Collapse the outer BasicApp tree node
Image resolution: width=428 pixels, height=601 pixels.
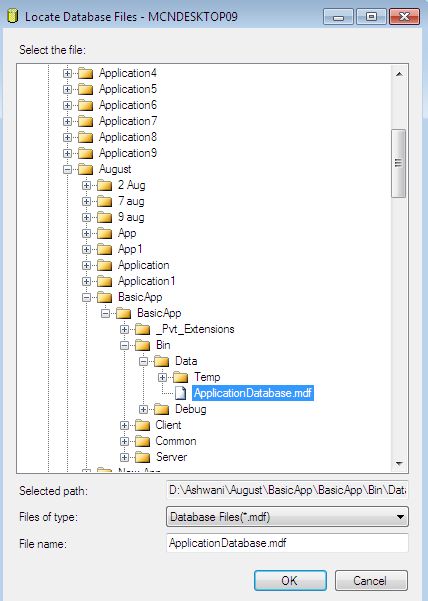tap(87, 297)
